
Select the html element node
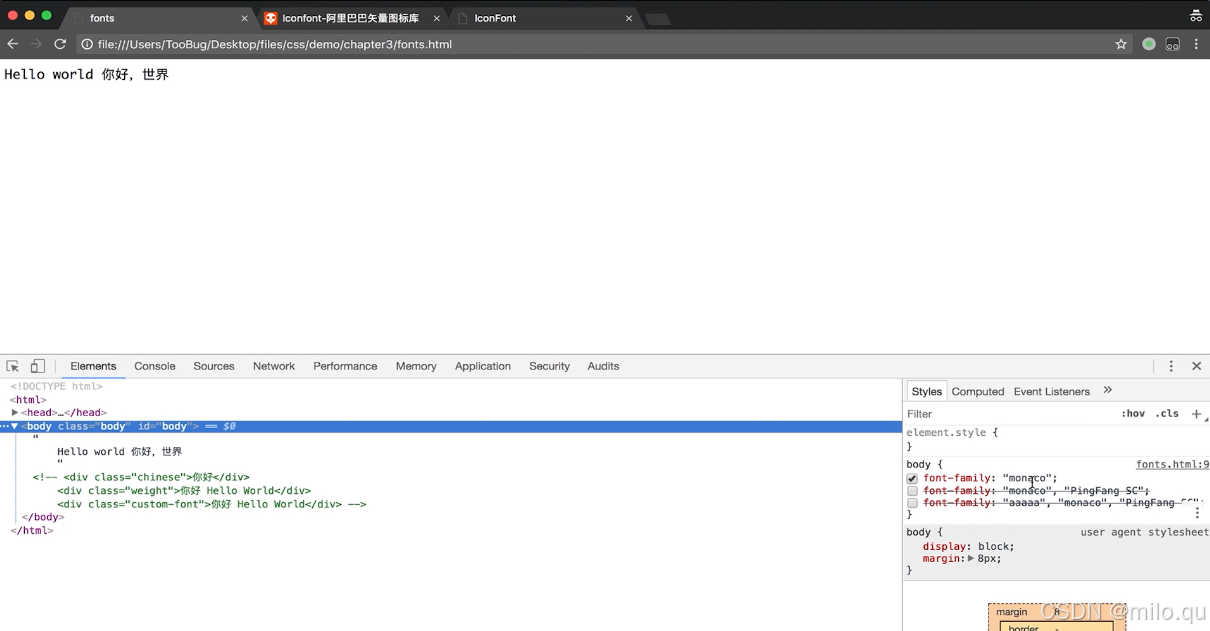29,400
